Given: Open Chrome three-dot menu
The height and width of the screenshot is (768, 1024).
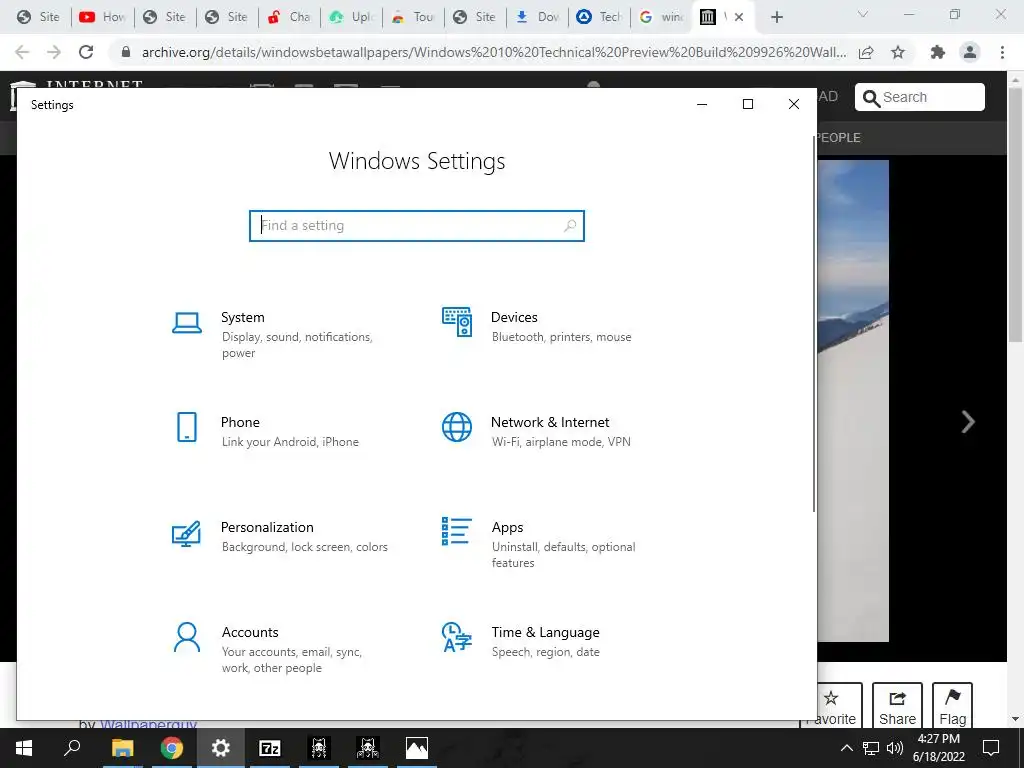Looking at the screenshot, I should click(x=1002, y=52).
